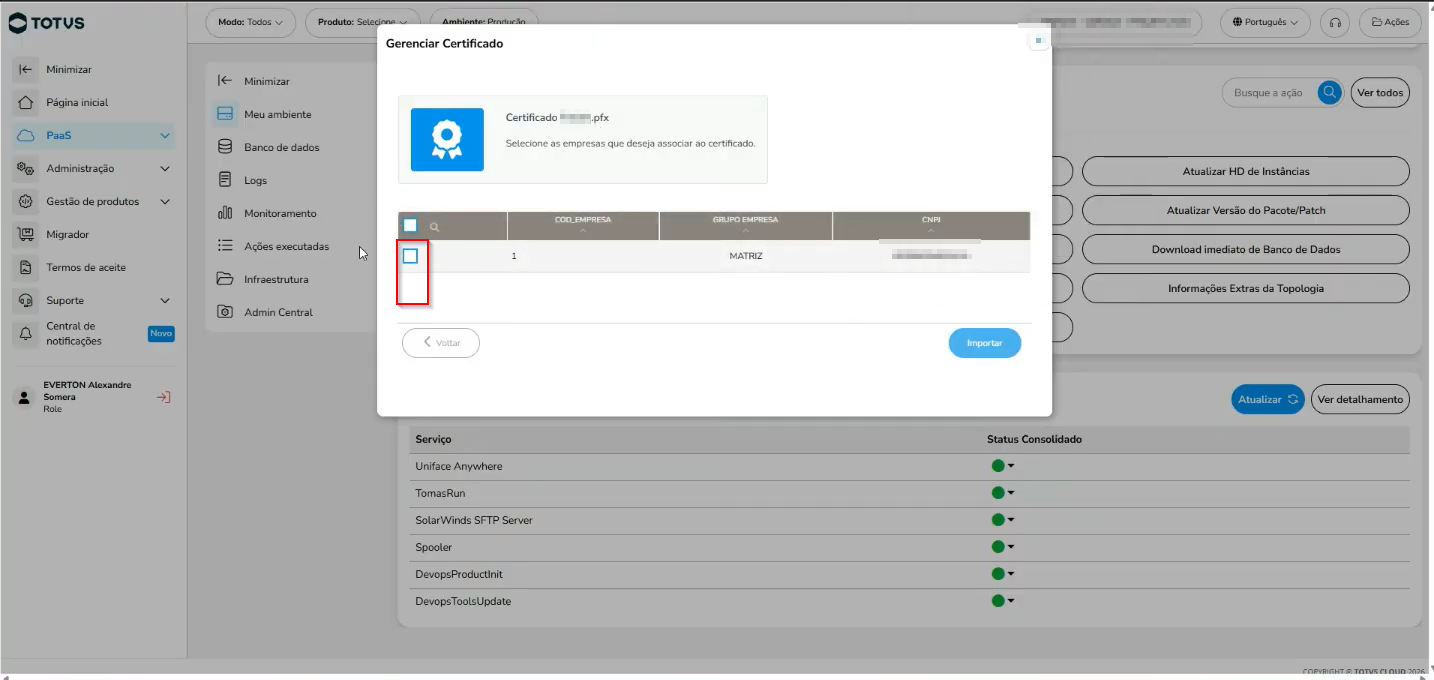Click Atualizar Versão do Pacote/Patch button
The image size is (1434, 680).
(1246, 210)
